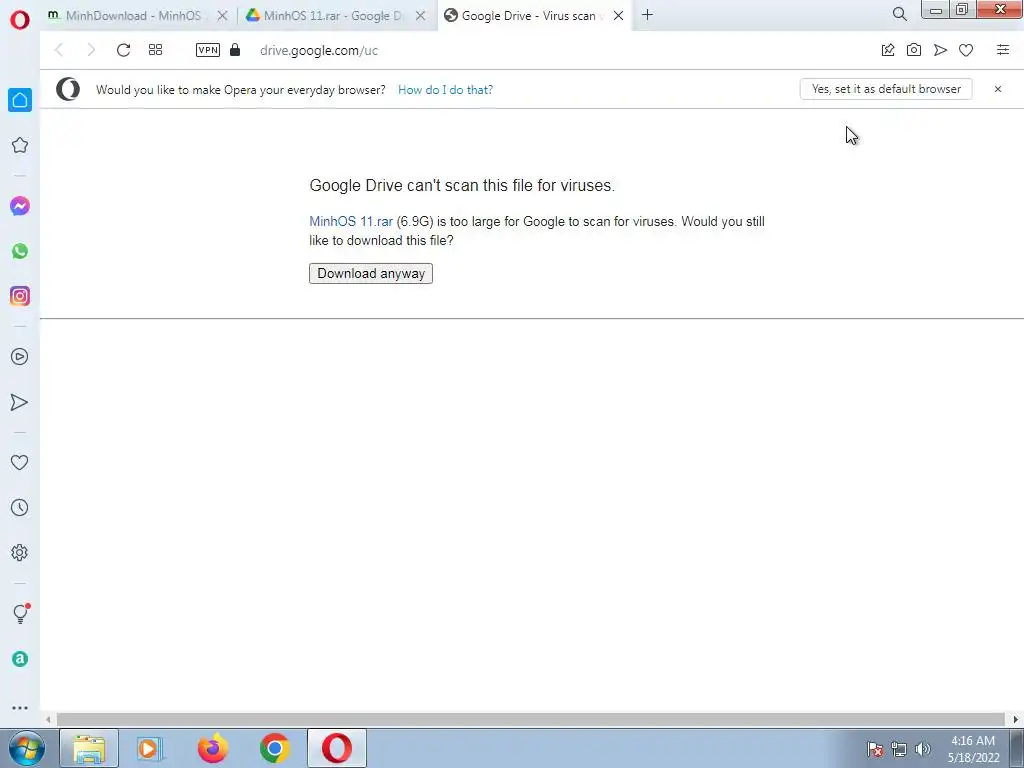This screenshot has width=1024, height=768.
Task: Open the green 'a' sidebar icon
Action: tap(20, 659)
